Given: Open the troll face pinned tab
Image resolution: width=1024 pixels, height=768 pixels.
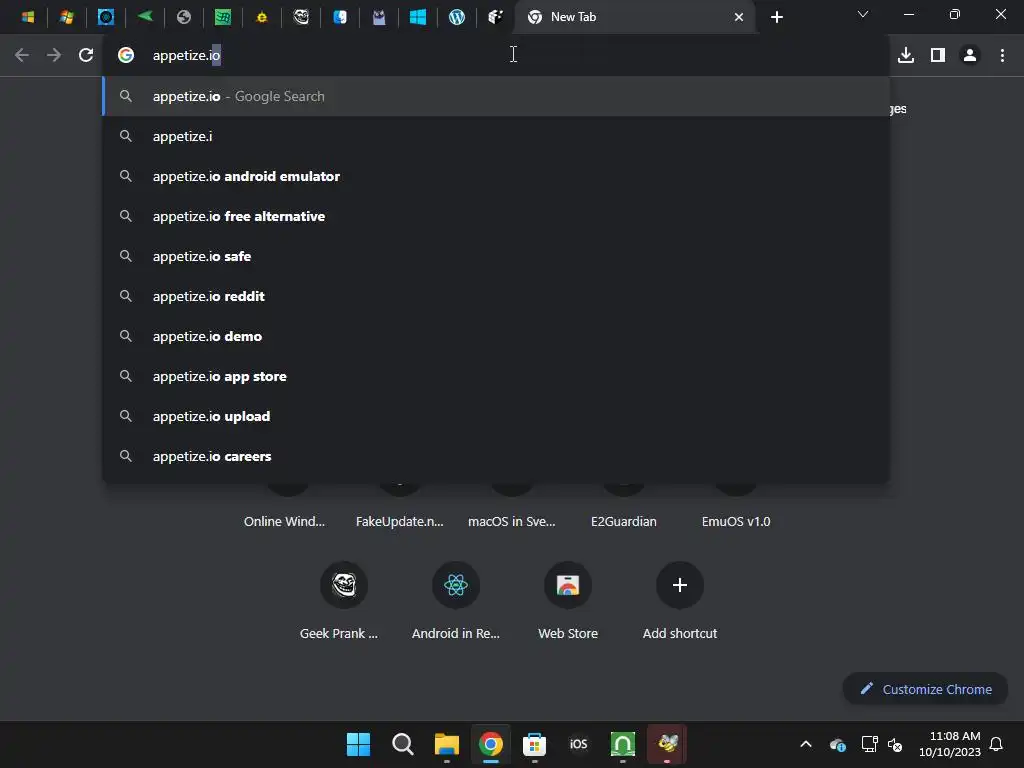Looking at the screenshot, I should [x=301, y=17].
